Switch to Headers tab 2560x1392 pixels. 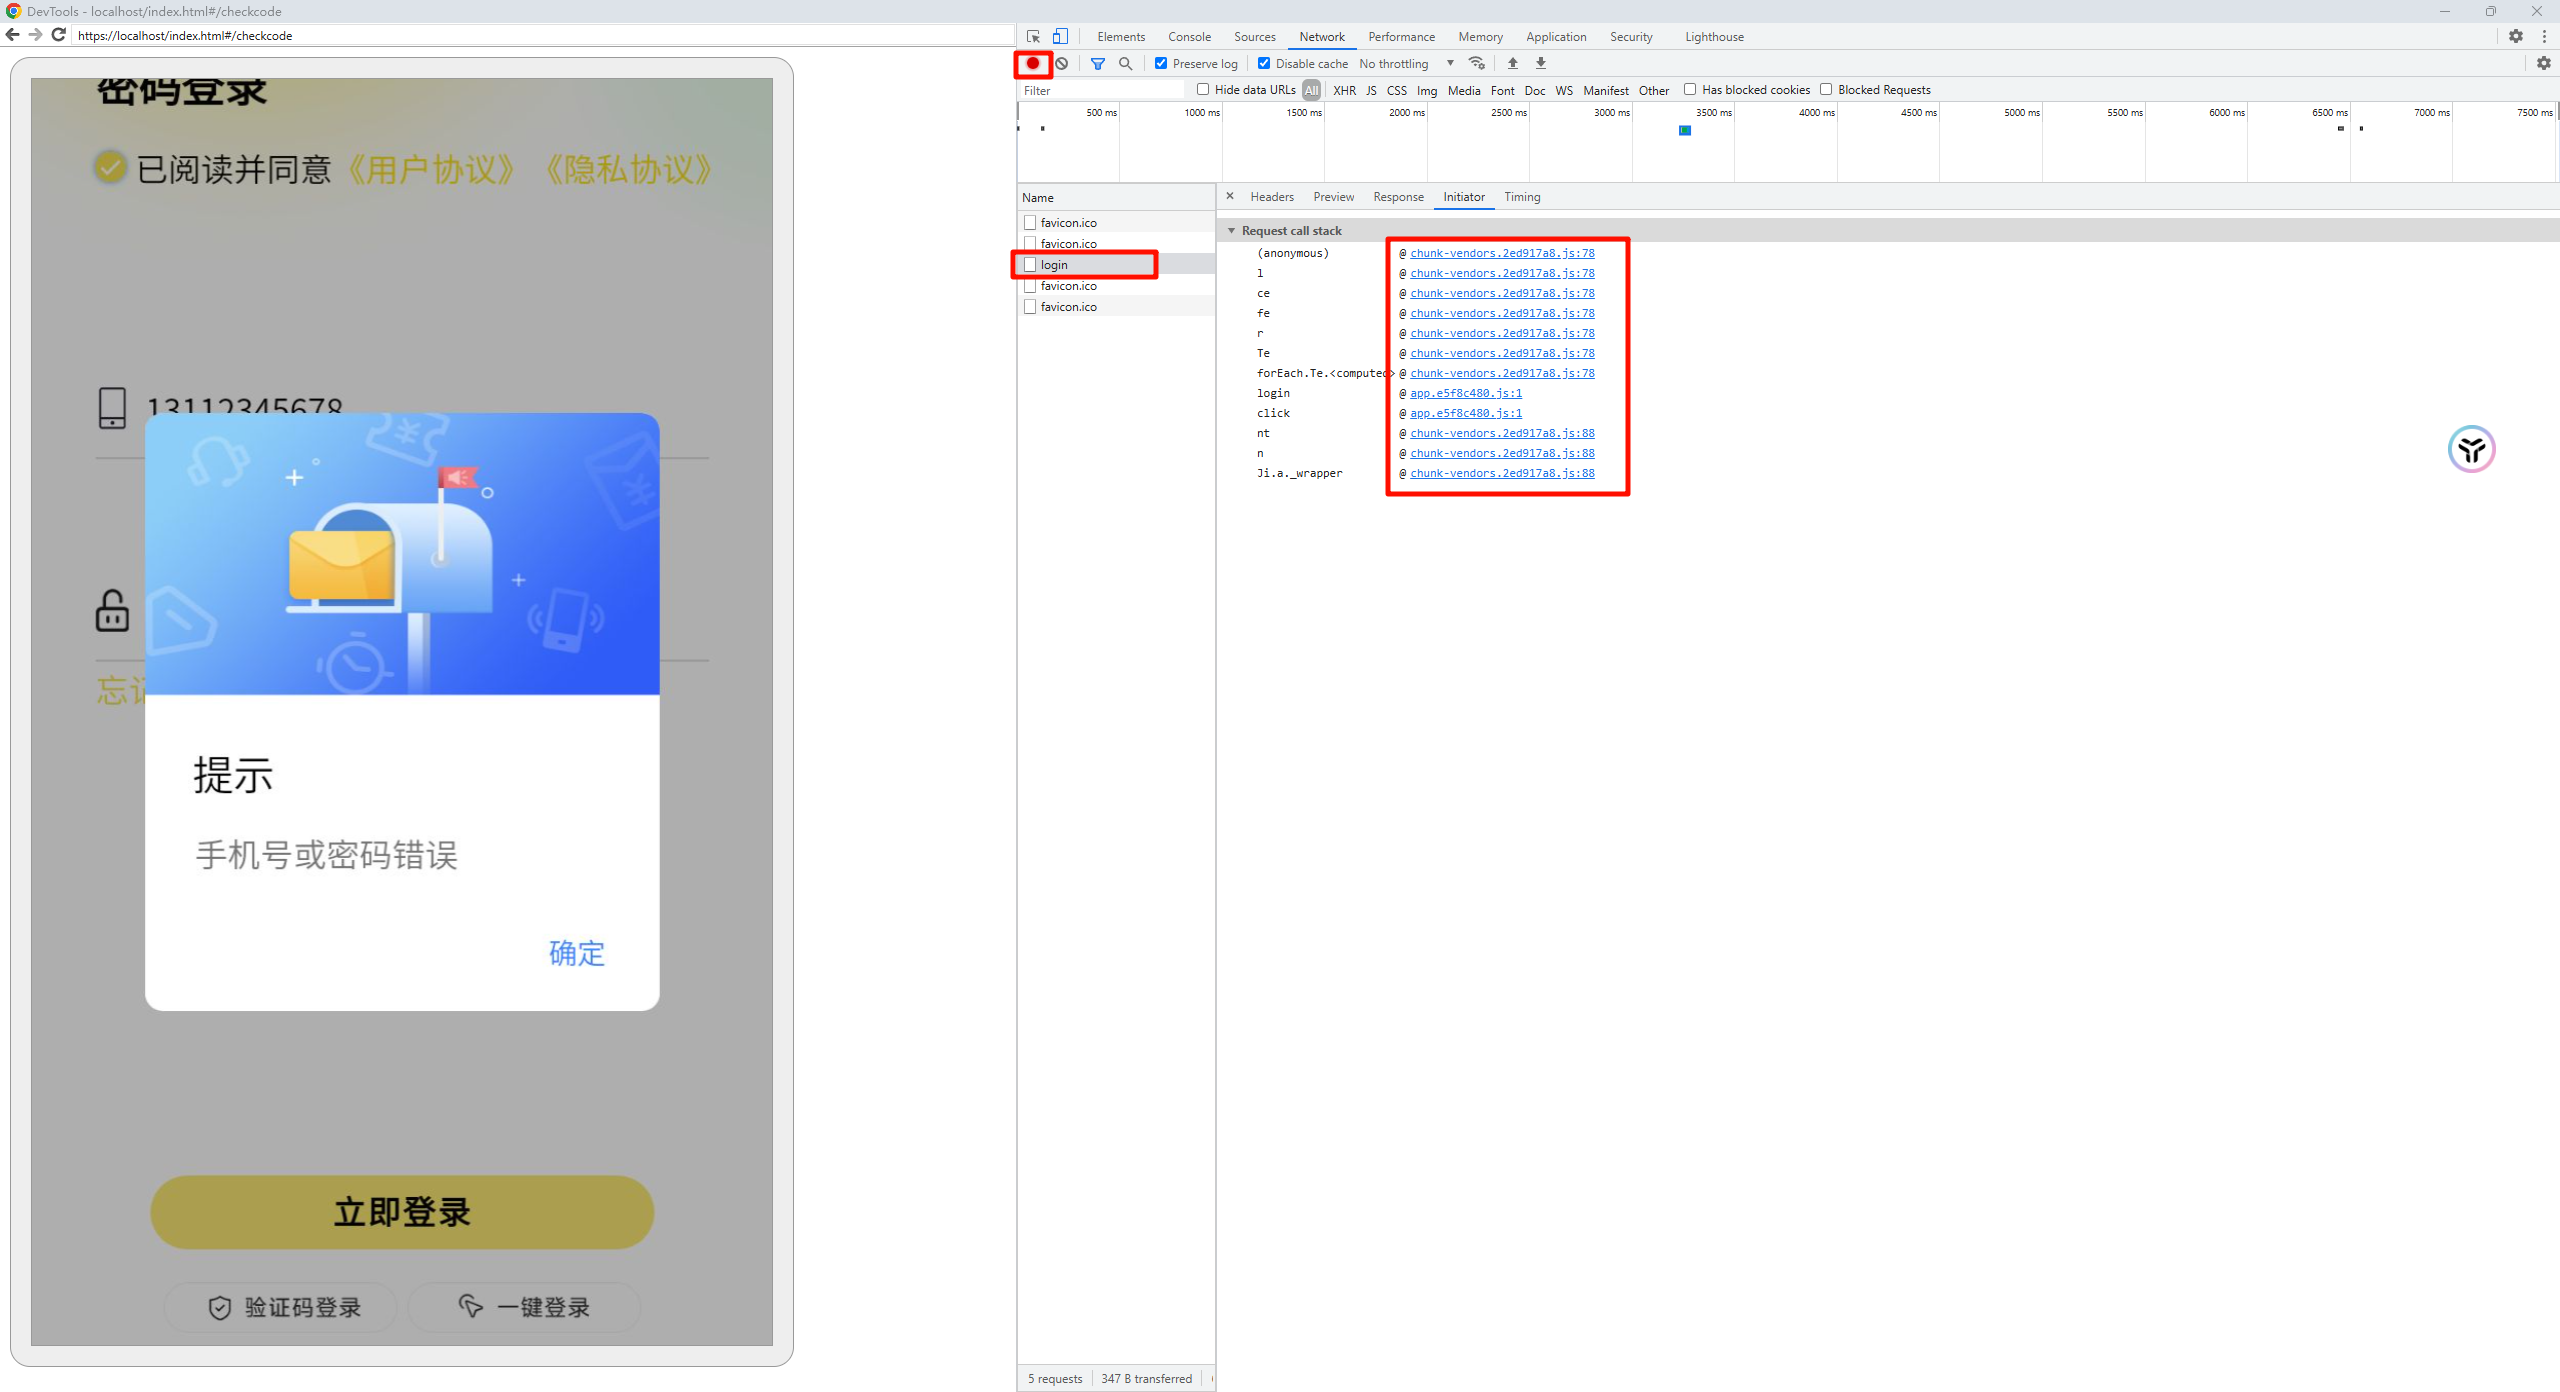point(1271,197)
